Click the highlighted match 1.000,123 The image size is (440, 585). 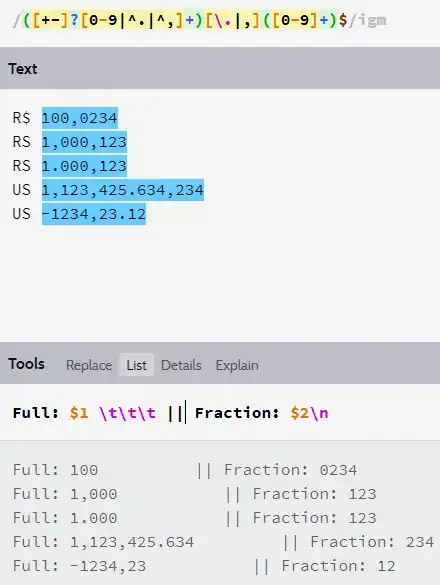coord(84,166)
